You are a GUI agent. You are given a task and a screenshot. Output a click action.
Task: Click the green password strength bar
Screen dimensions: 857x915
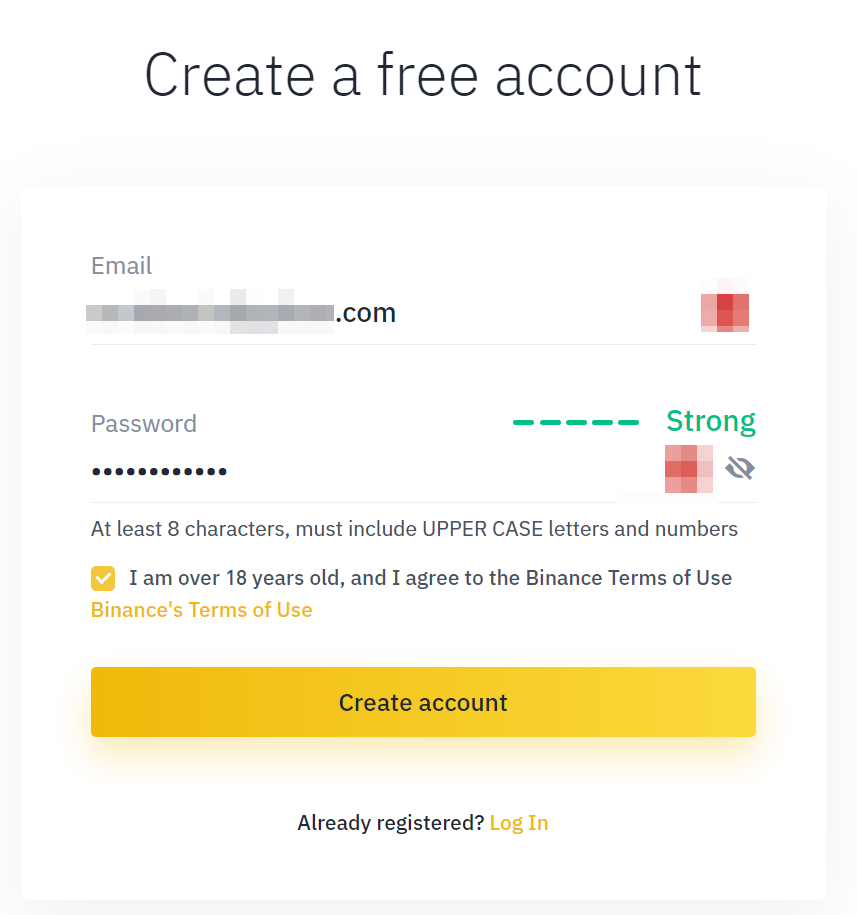coord(576,422)
